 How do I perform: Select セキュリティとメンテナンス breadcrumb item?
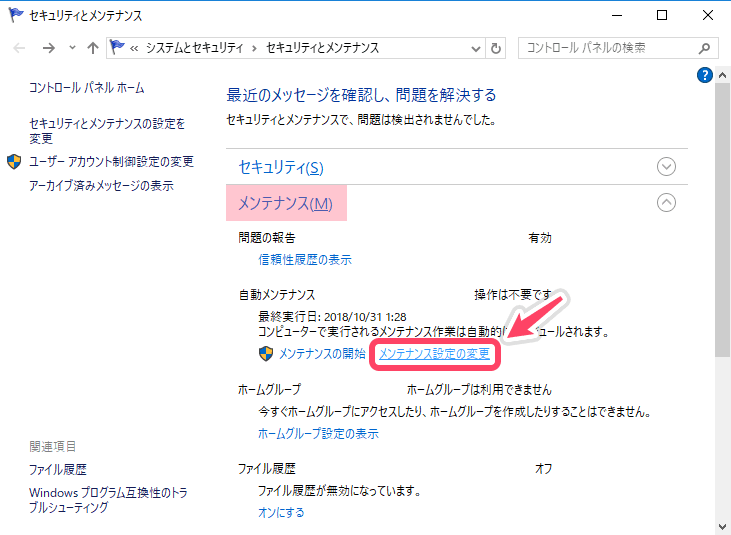click(x=323, y=48)
